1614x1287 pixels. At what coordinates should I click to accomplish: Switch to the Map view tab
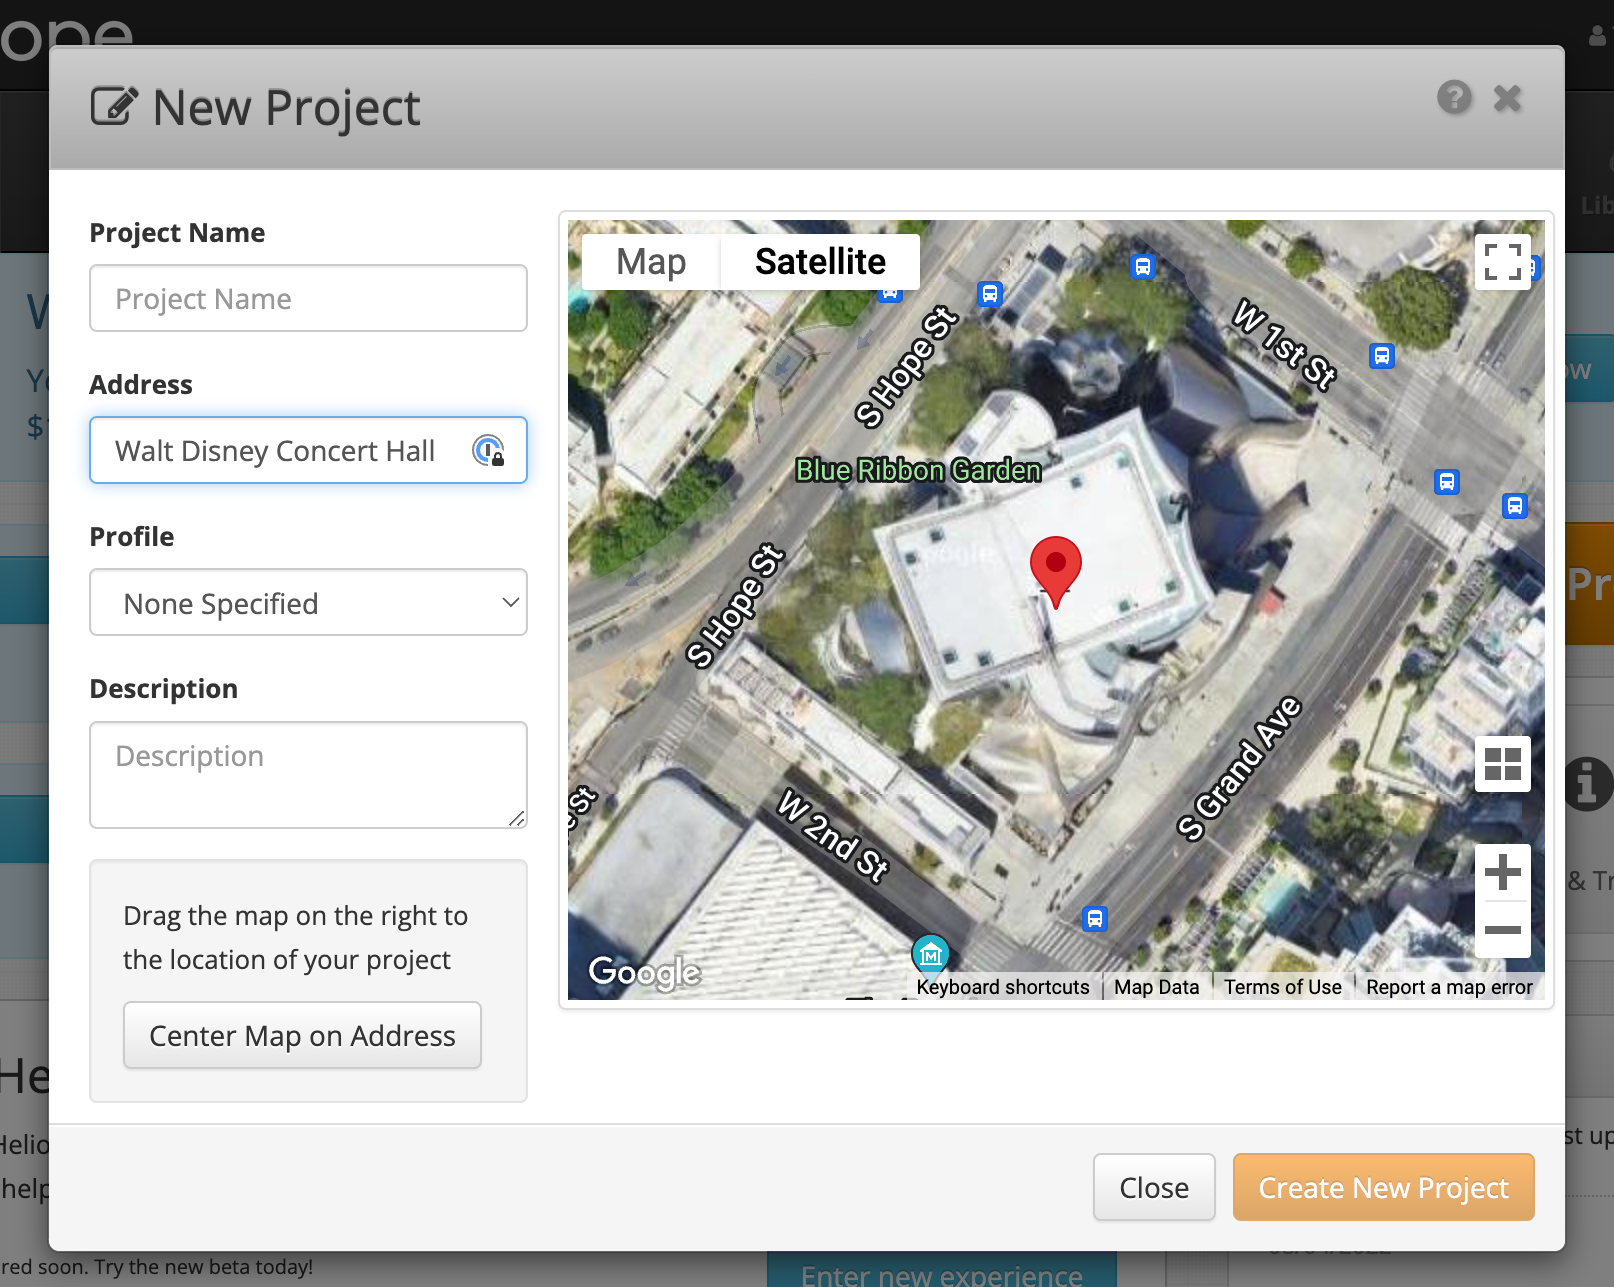[651, 262]
